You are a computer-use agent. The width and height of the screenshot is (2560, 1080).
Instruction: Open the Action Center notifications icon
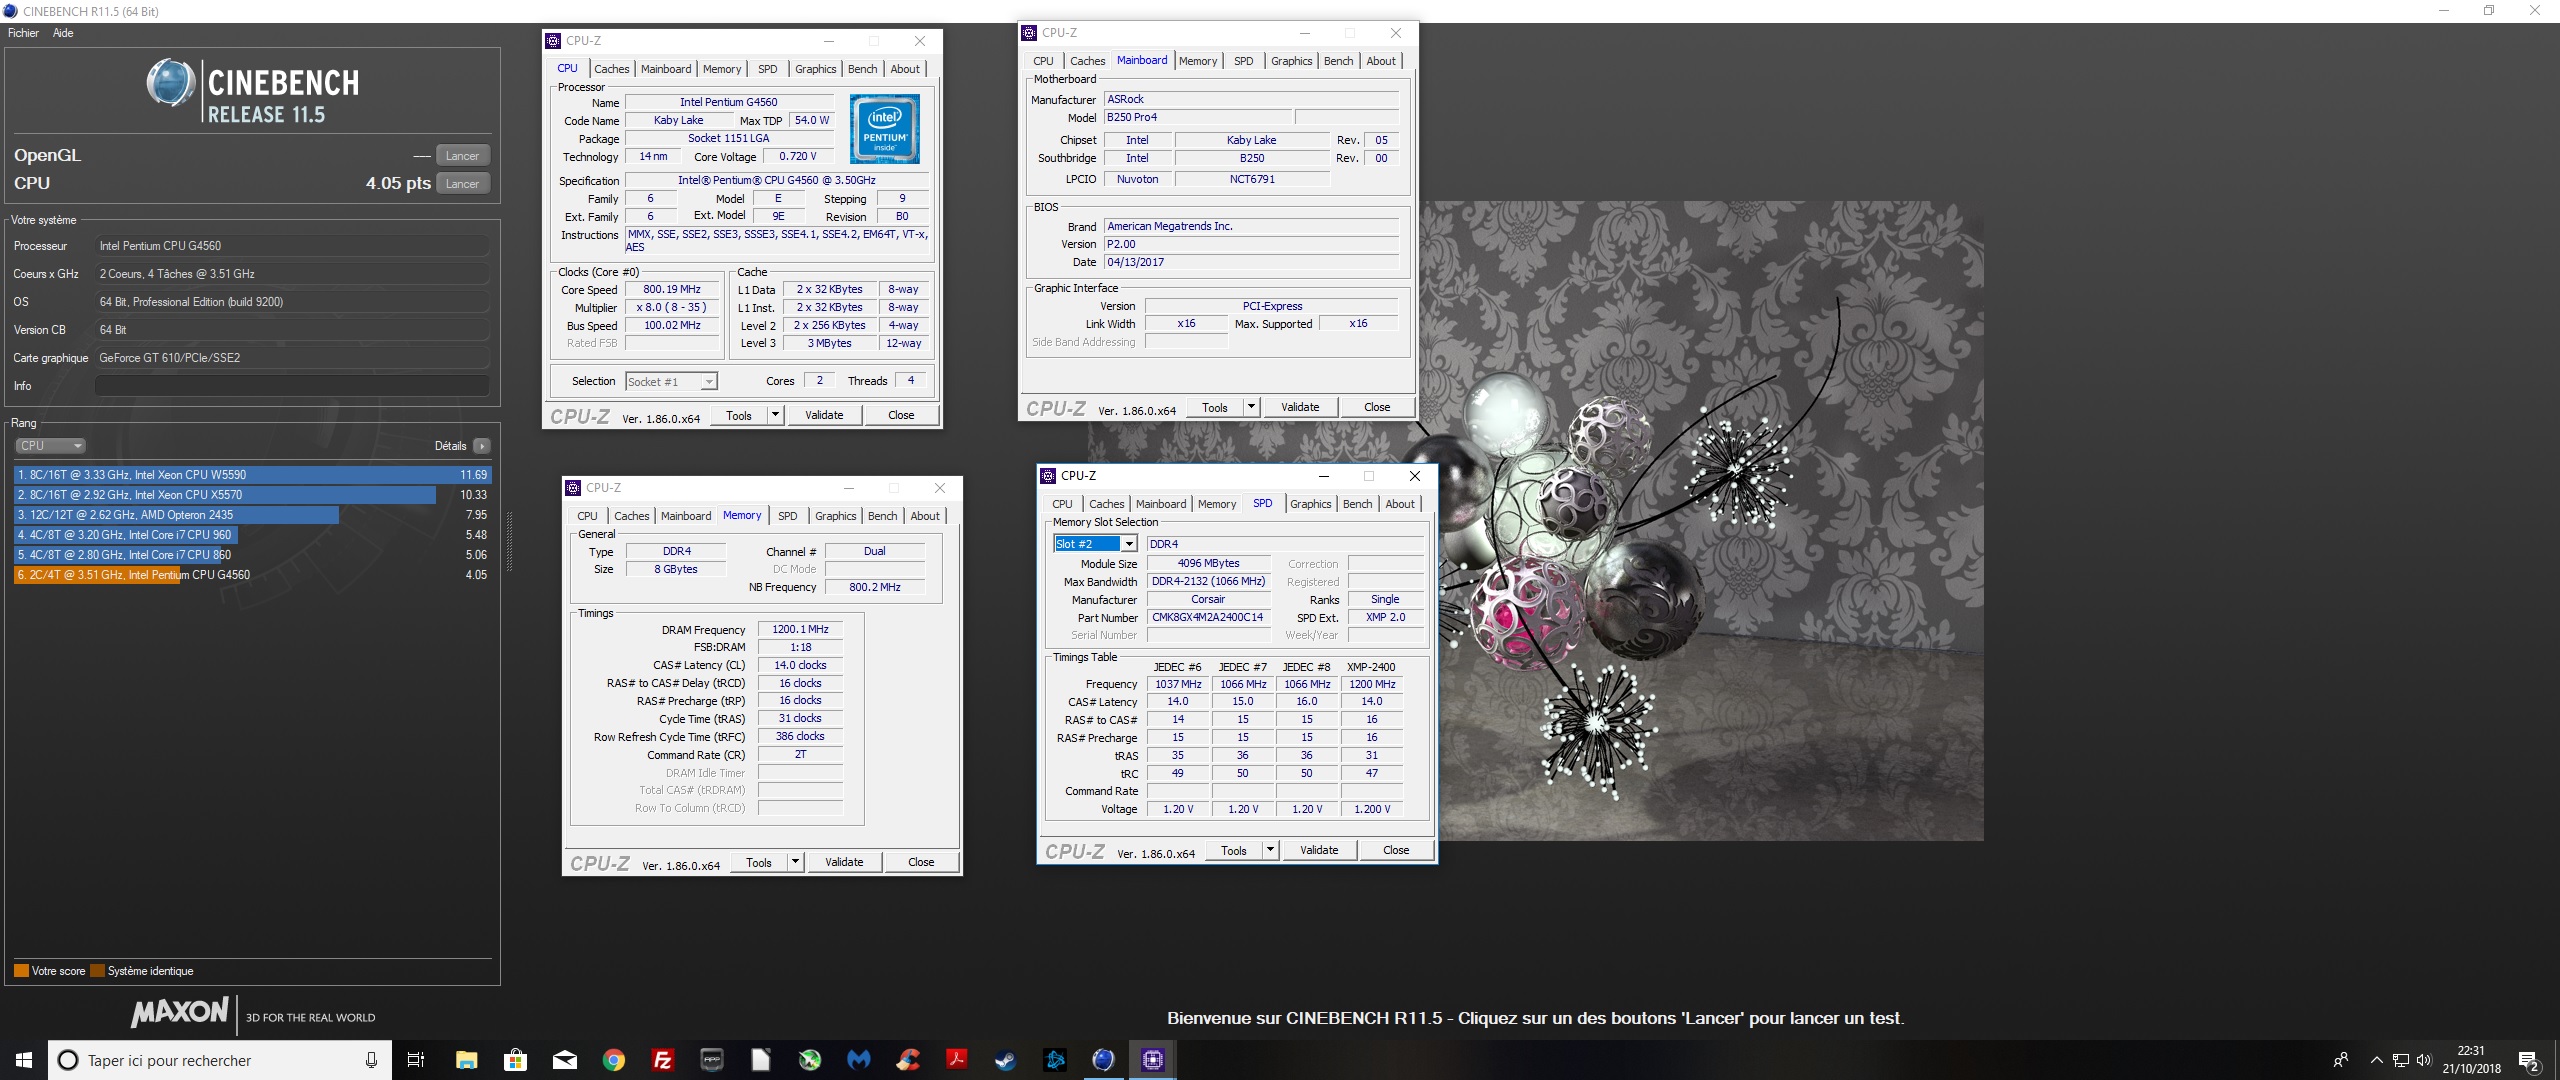click(2529, 1060)
